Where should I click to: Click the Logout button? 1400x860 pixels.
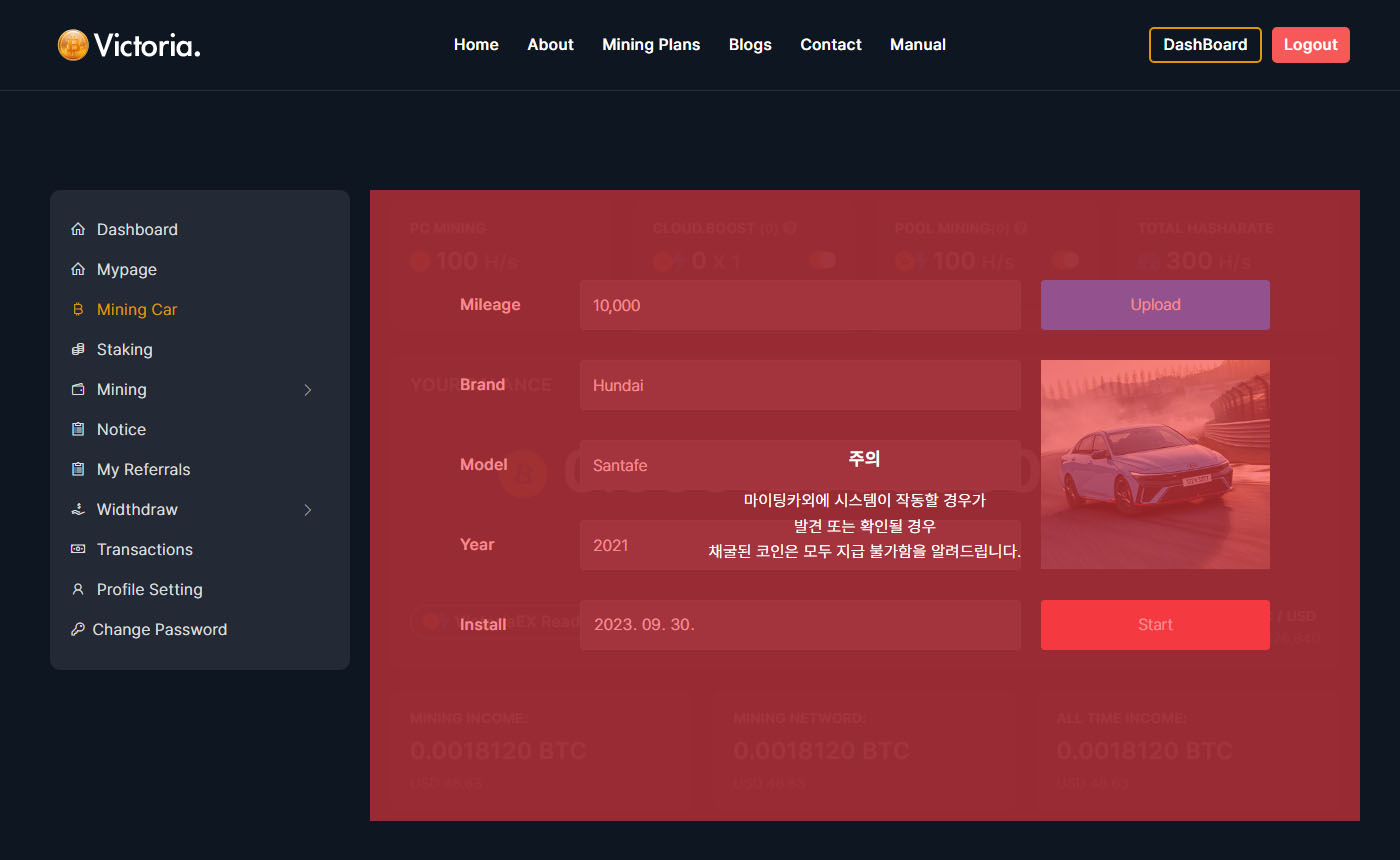click(x=1310, y=45)
